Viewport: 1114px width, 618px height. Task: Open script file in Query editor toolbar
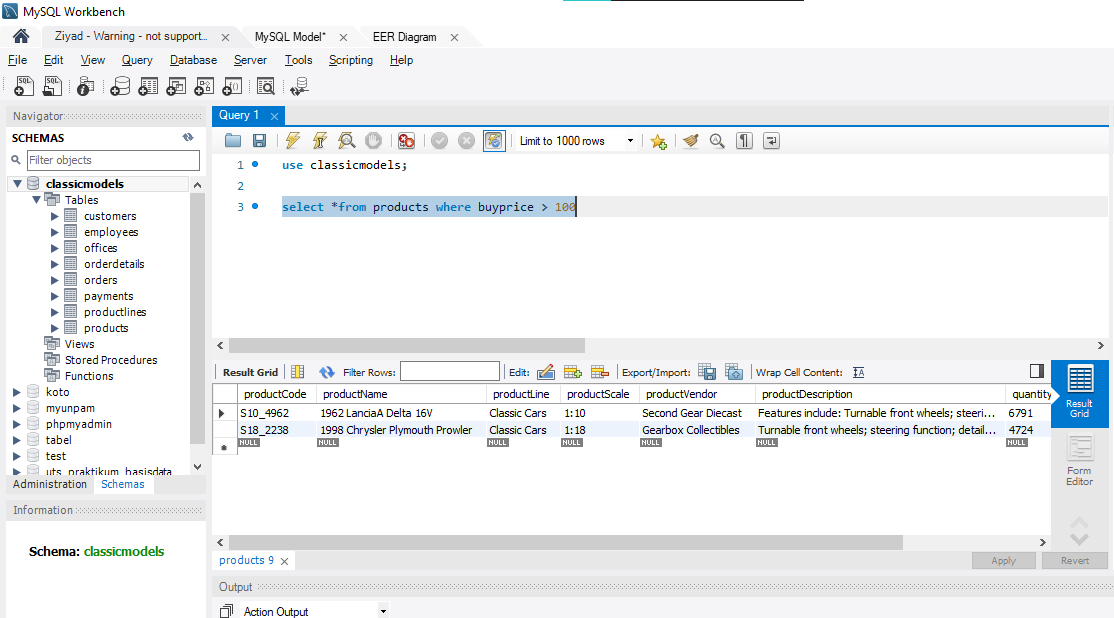pyautogui.click(x=232, y=141)
